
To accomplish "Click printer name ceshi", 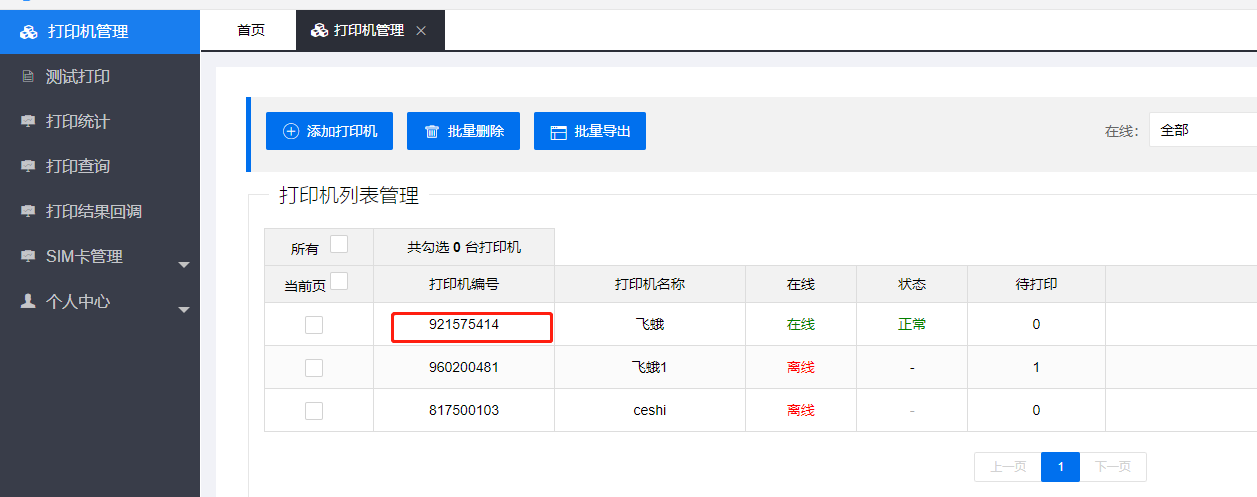I will click(x=650, y=410).
